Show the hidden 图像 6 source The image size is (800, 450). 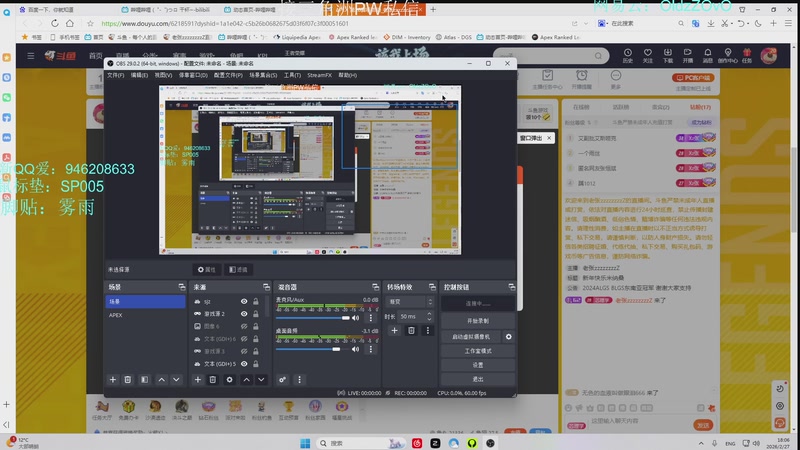244,326
